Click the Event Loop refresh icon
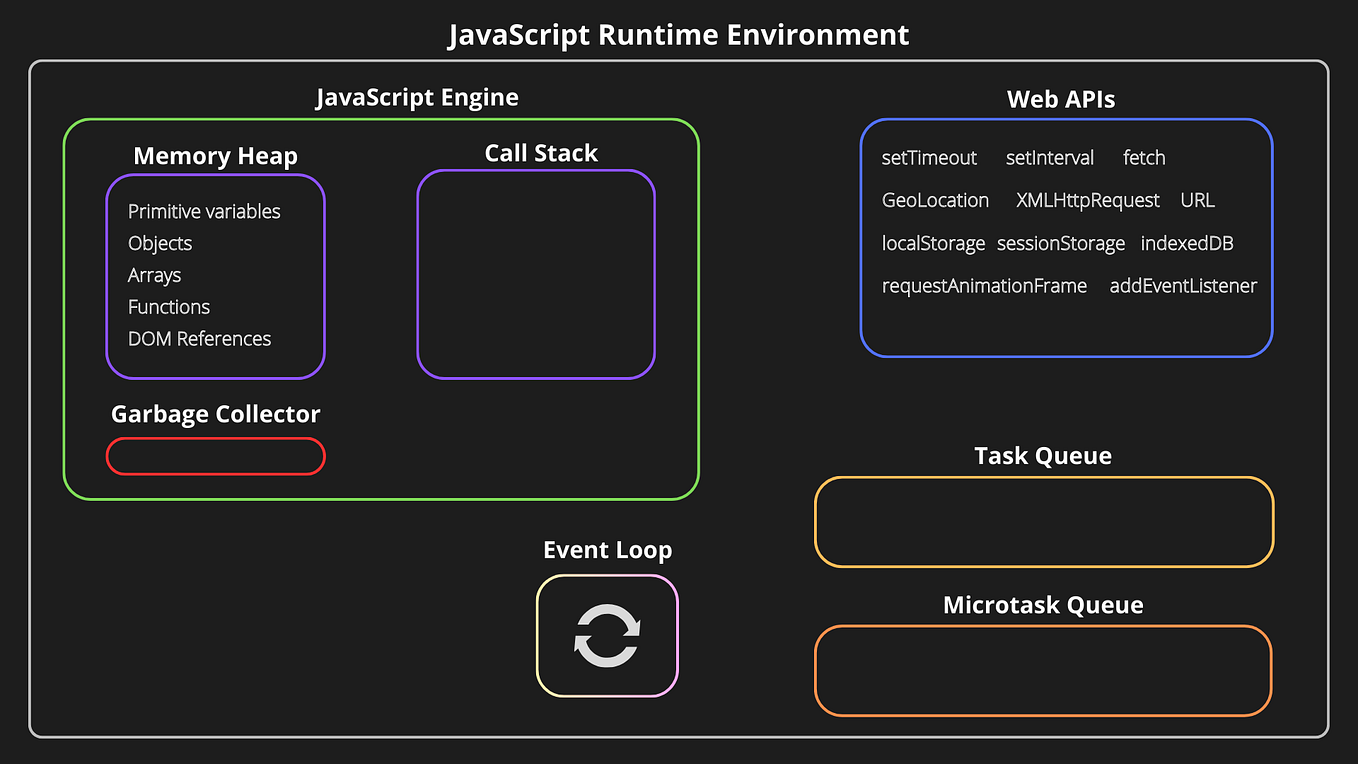This screenshot has height=764, width=1358. (608, 635)
